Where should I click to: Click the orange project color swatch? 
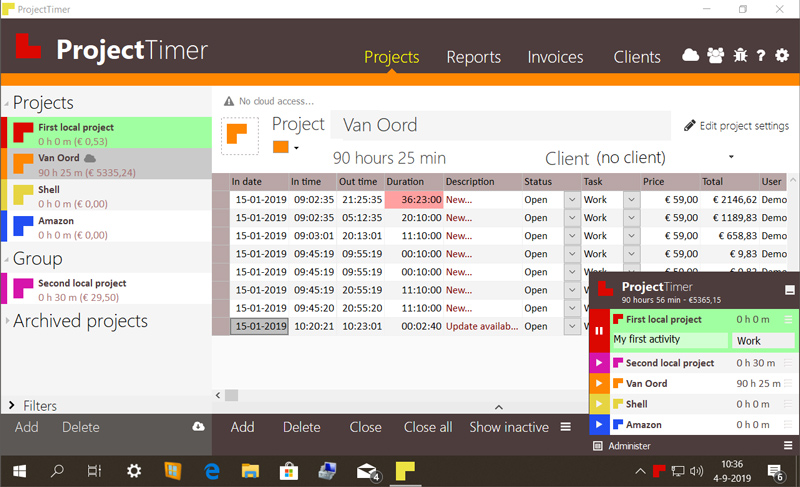(281, 147)
